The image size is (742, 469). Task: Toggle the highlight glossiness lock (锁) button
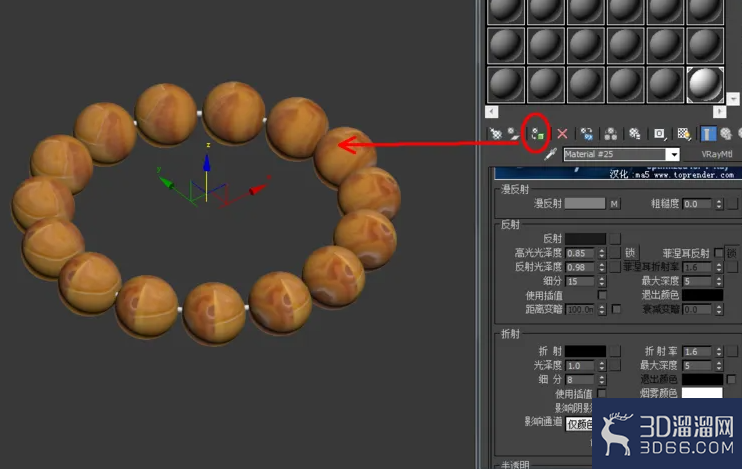pyautogui.click(x=630, y=253)
